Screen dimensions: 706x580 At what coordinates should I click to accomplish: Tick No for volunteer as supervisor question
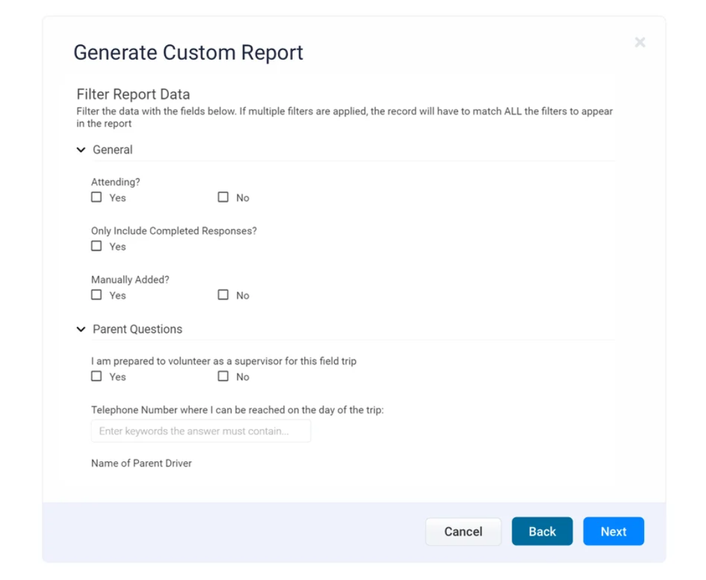pos(223,376)
